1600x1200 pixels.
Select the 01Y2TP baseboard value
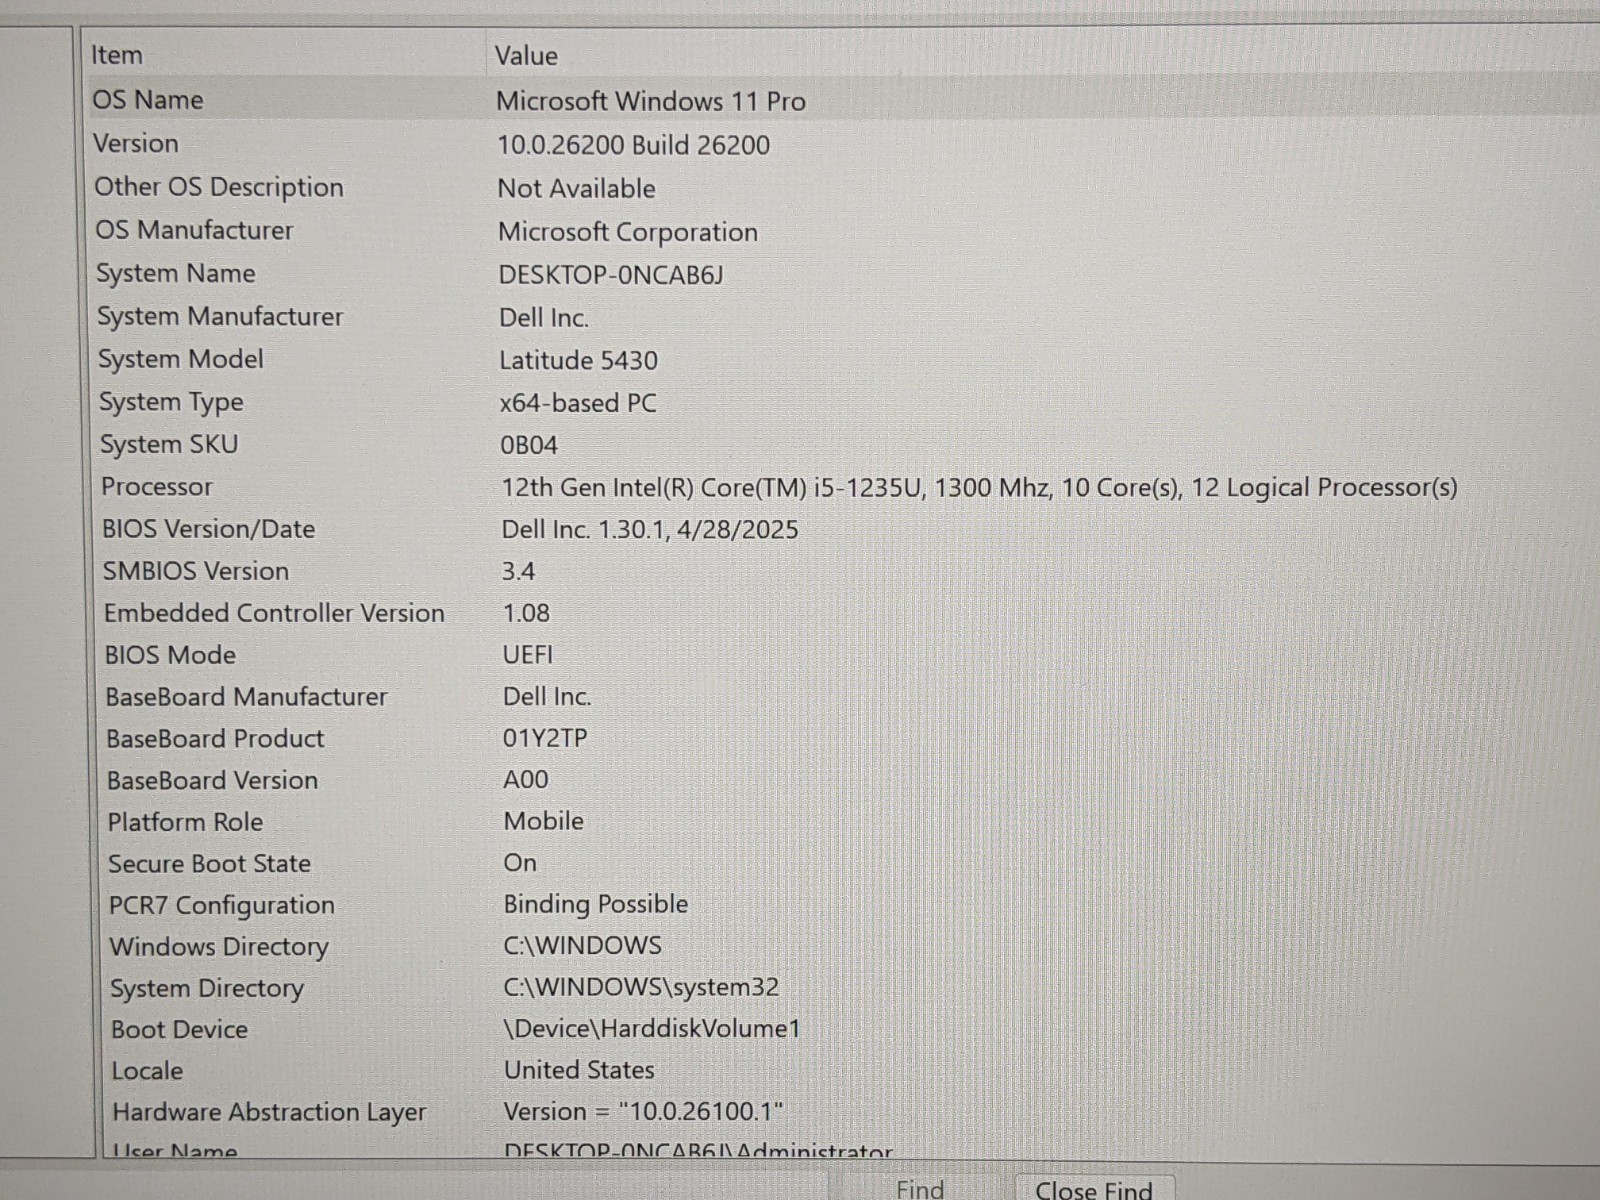545,739
